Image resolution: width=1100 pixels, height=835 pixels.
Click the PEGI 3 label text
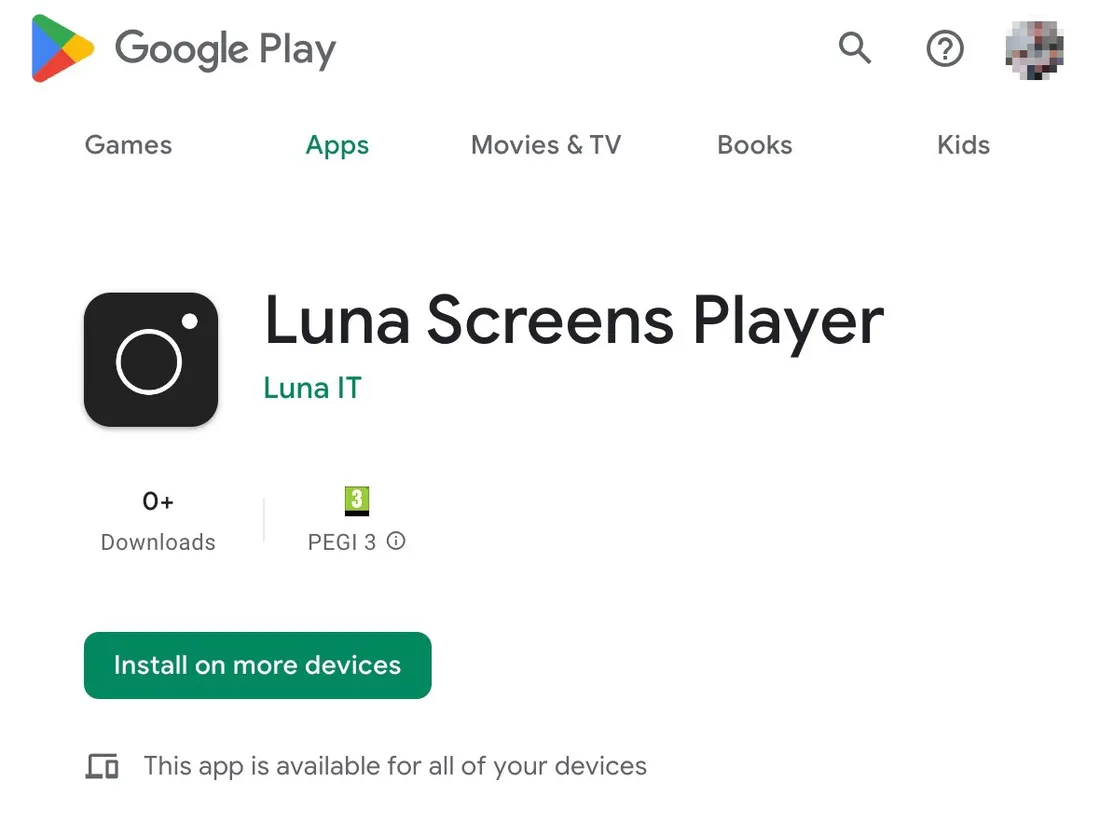[x=342, y=542]
